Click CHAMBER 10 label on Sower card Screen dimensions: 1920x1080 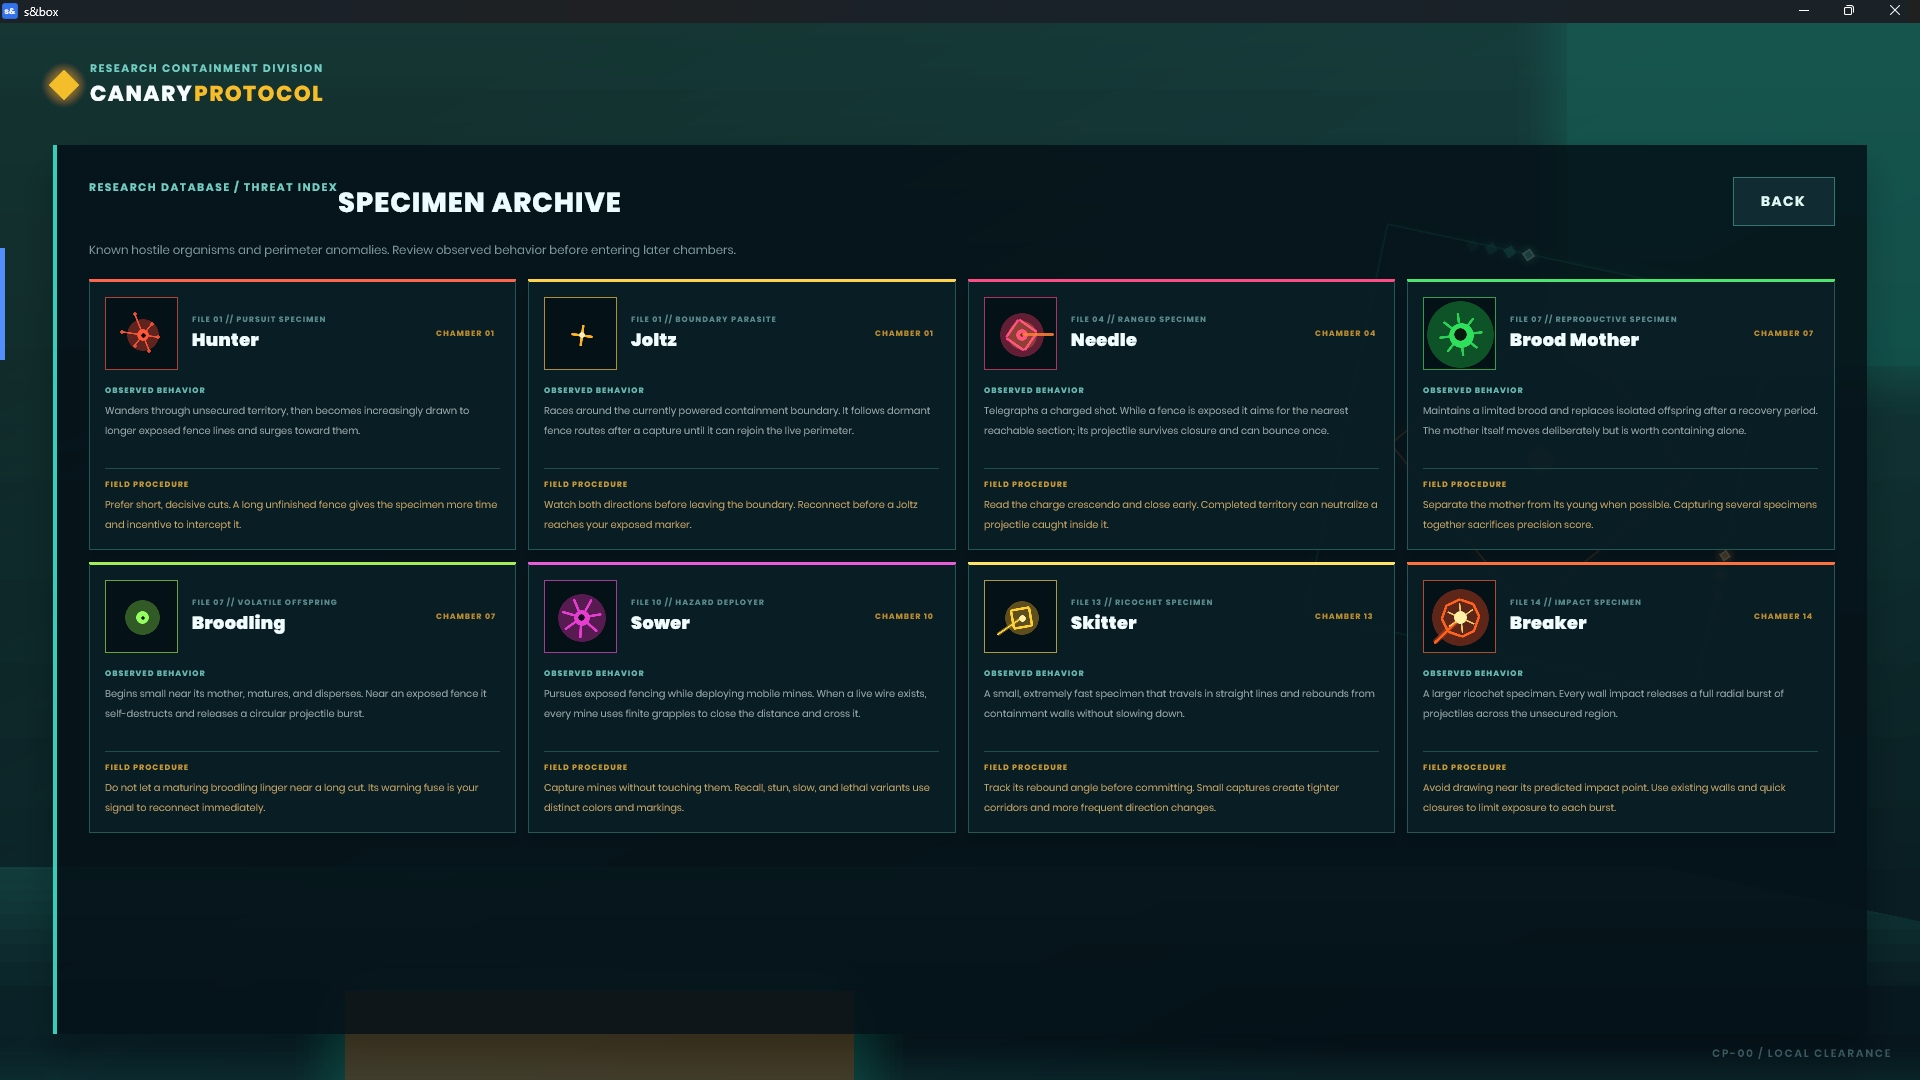(904, 616)
